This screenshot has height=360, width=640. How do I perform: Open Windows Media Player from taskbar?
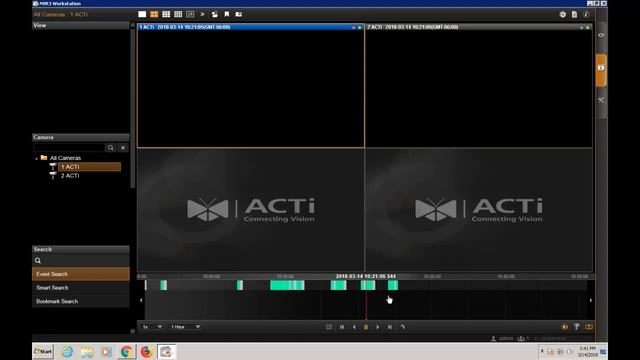(107, 351)
